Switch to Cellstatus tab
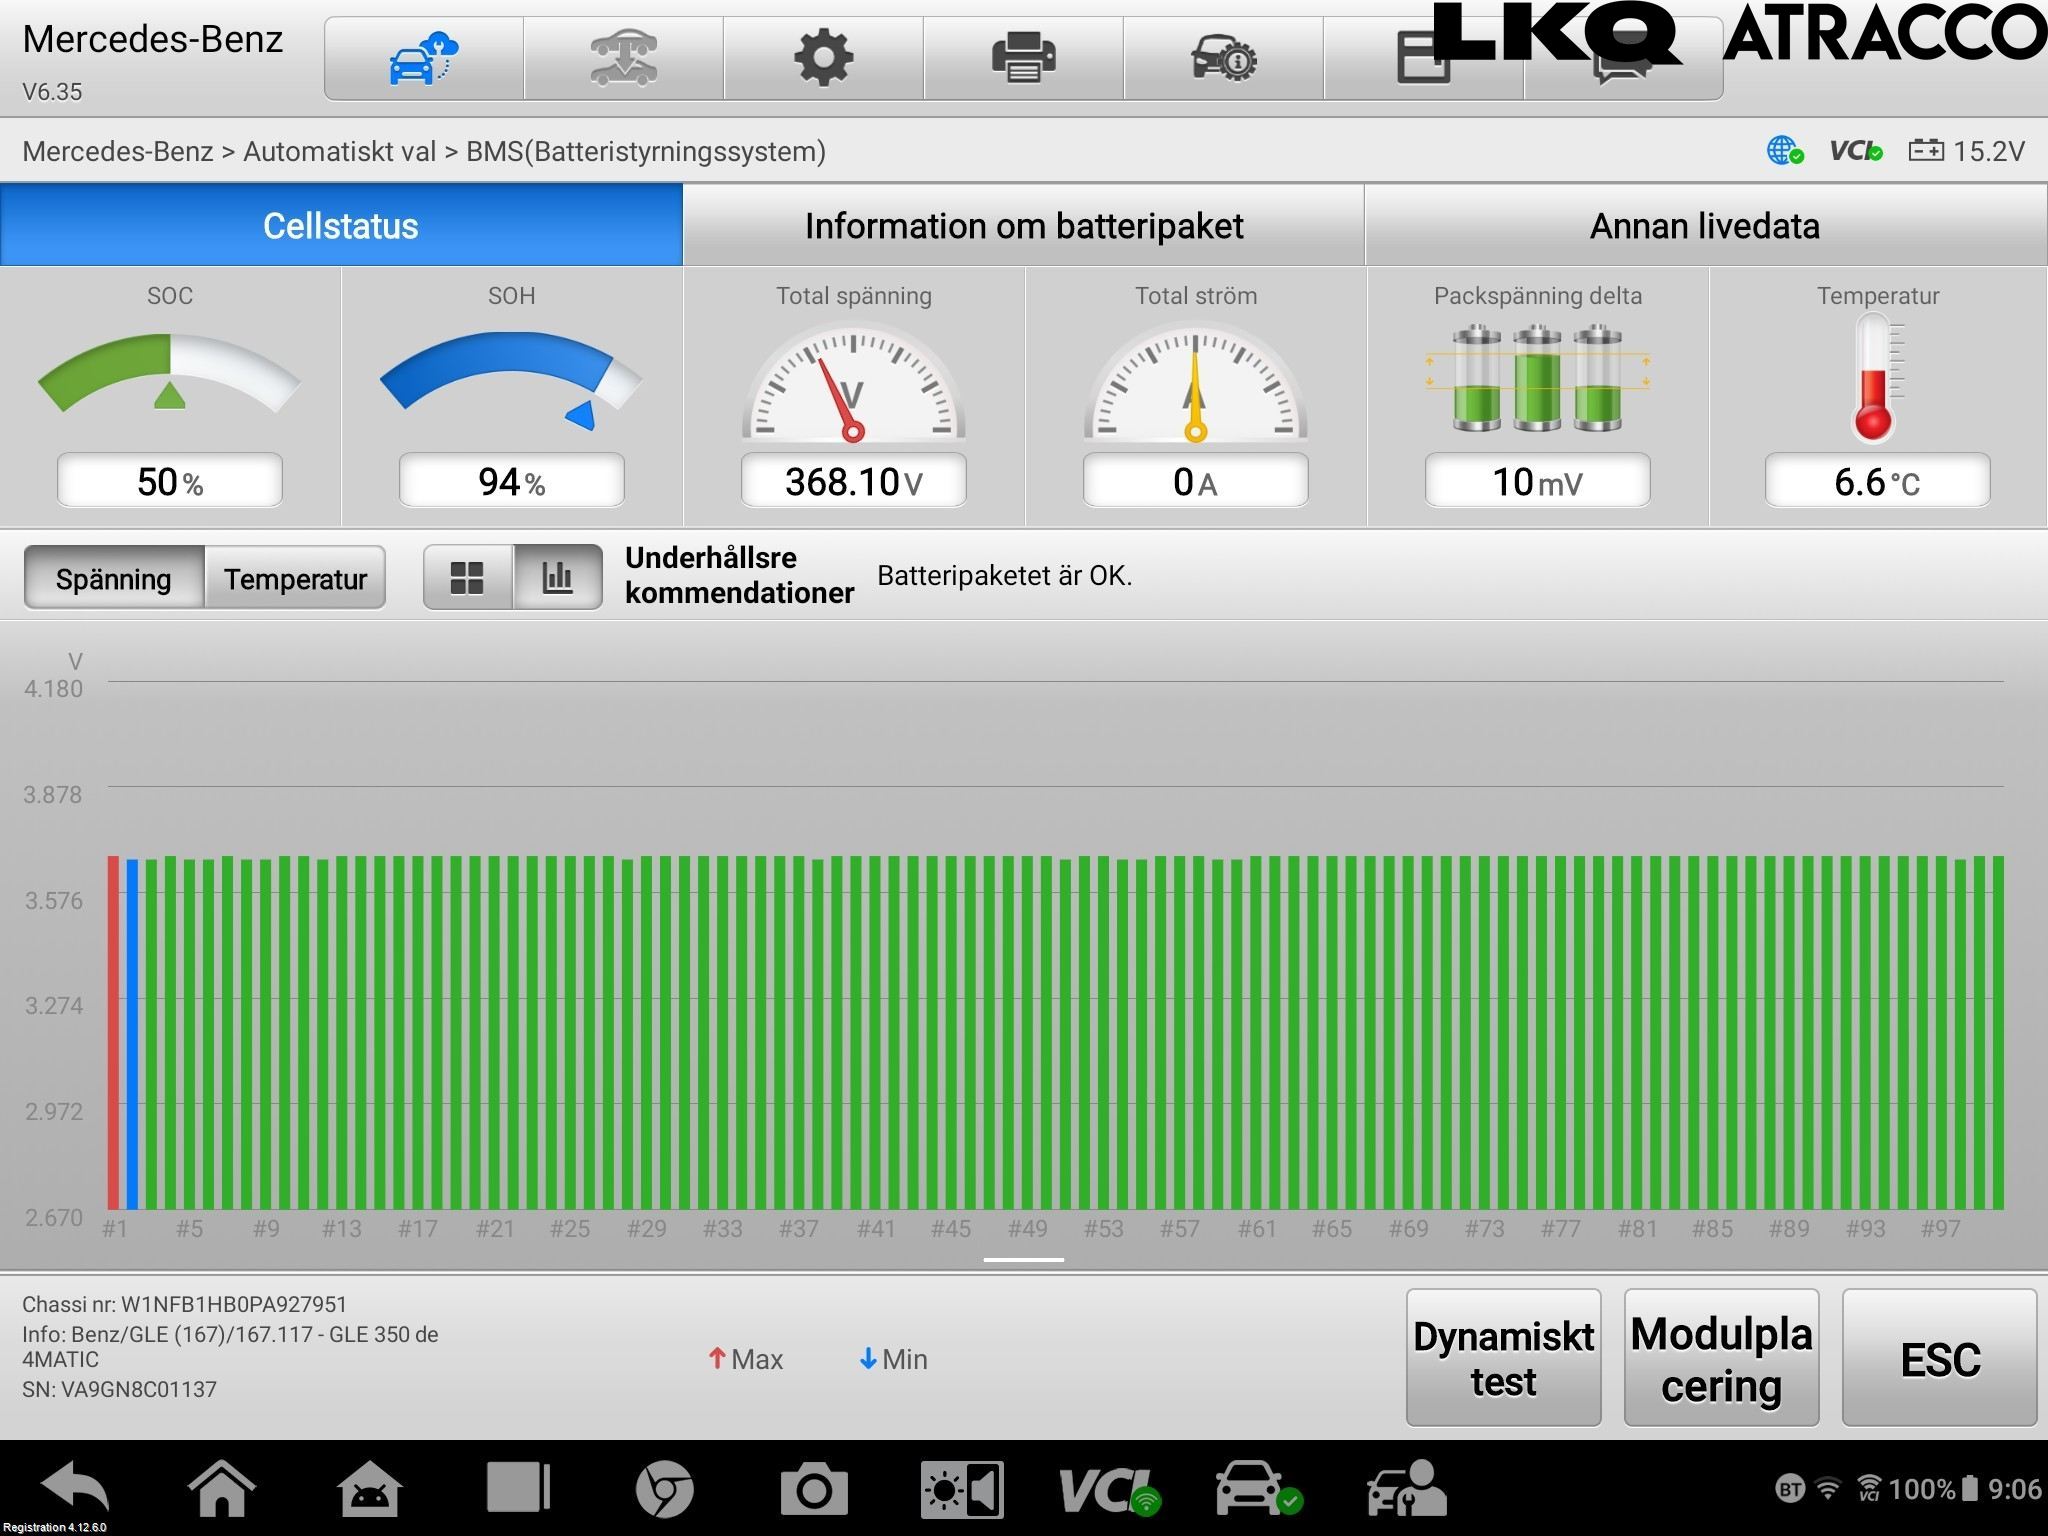Screen dimensions: 2048x1536 341,225
